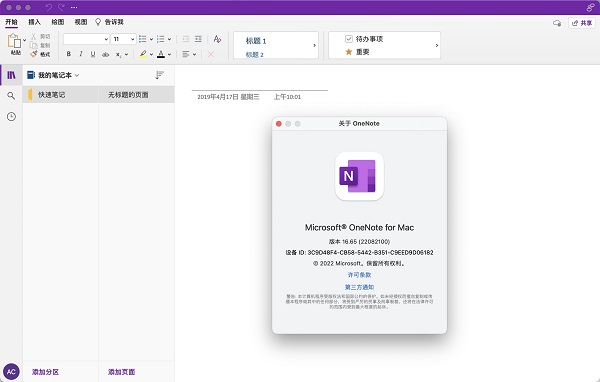Viewport: 600px width, 382px height.
Task: Toggle strikethrough formatting
Action: click(x=105, y=54)
